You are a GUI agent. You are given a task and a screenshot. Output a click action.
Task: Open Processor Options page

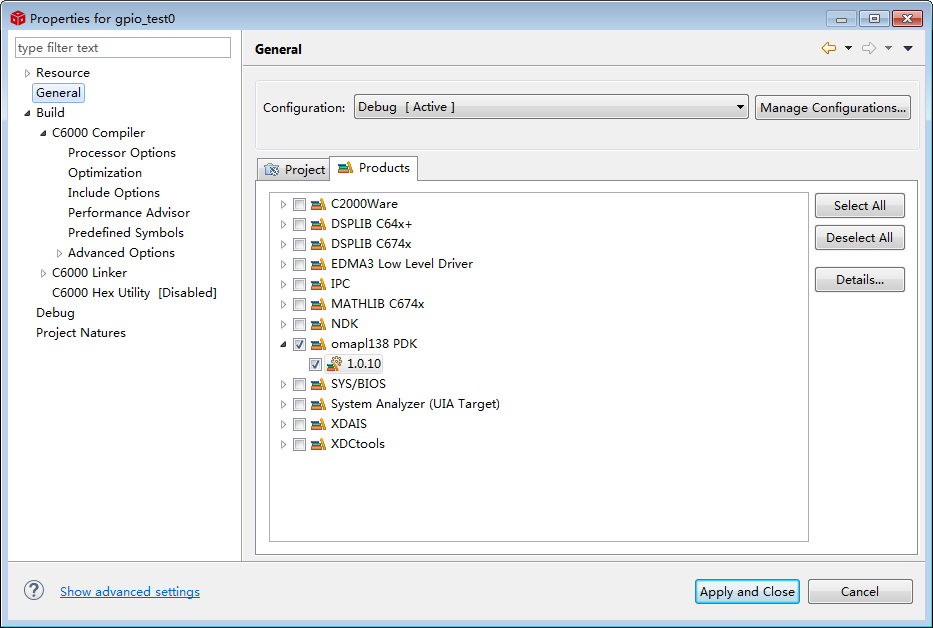(x=122, y=153)
